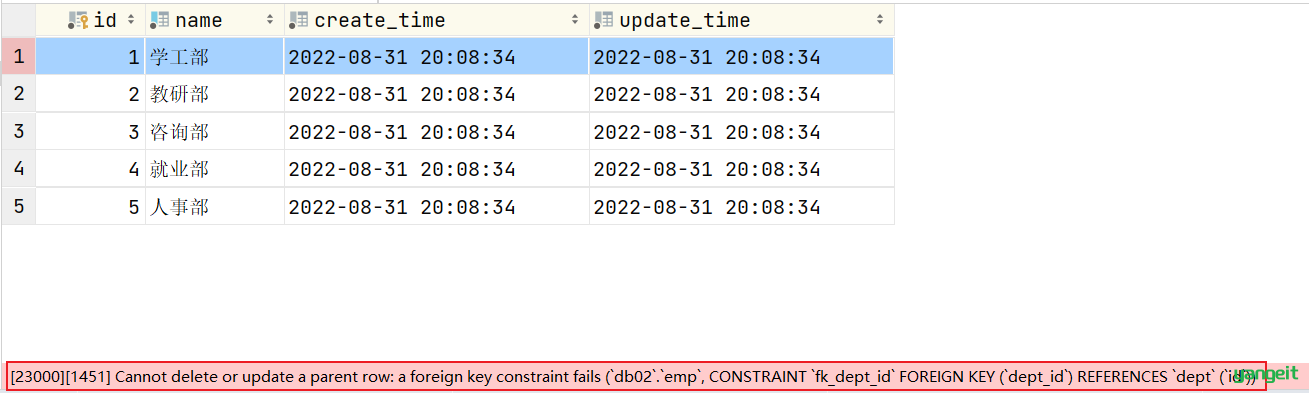Select the 咨询部 name cell
The image size is (1309, 393).
pyautogui.click(x=215, y=132)
